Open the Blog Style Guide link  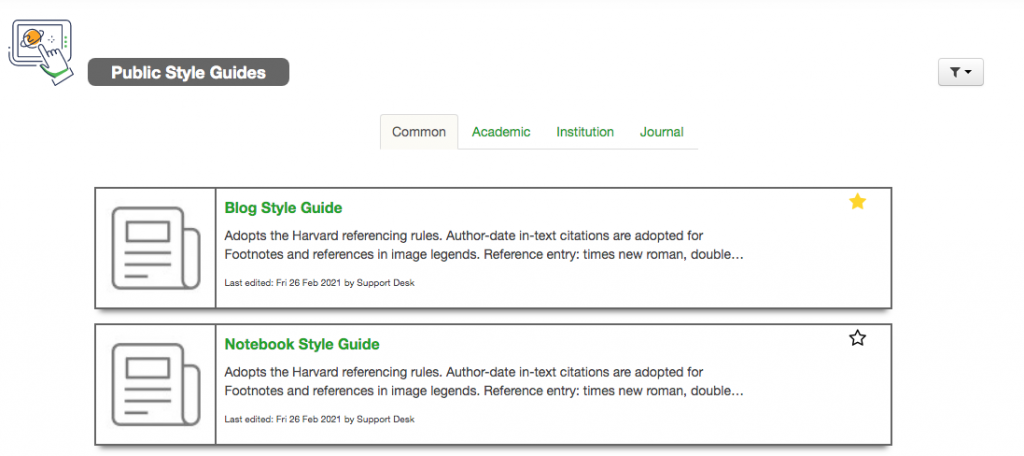point(283,208)
